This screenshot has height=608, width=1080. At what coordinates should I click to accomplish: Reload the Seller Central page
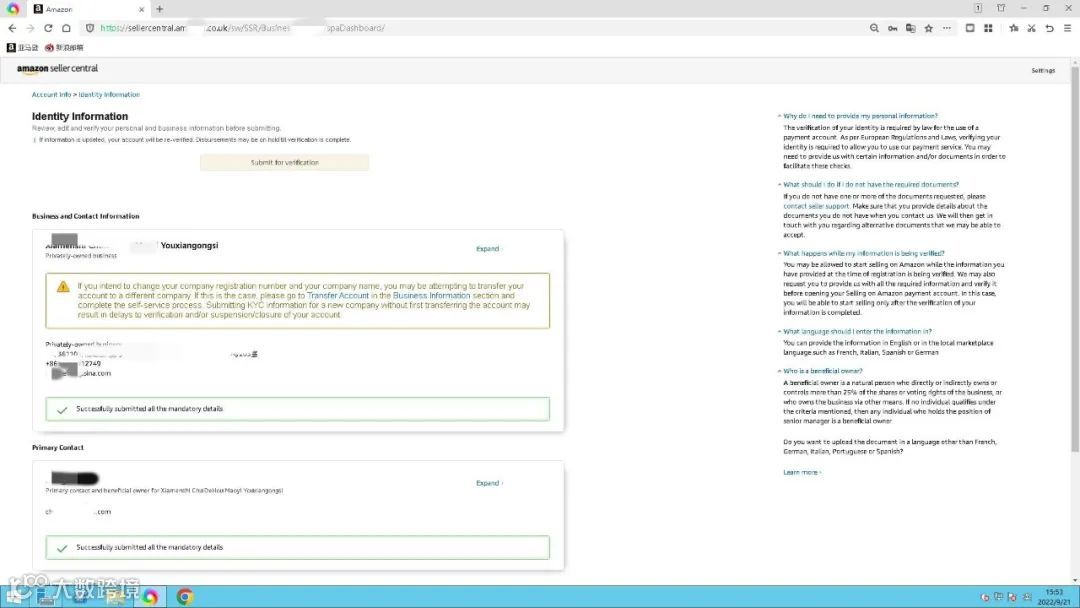tap(48, 28)
